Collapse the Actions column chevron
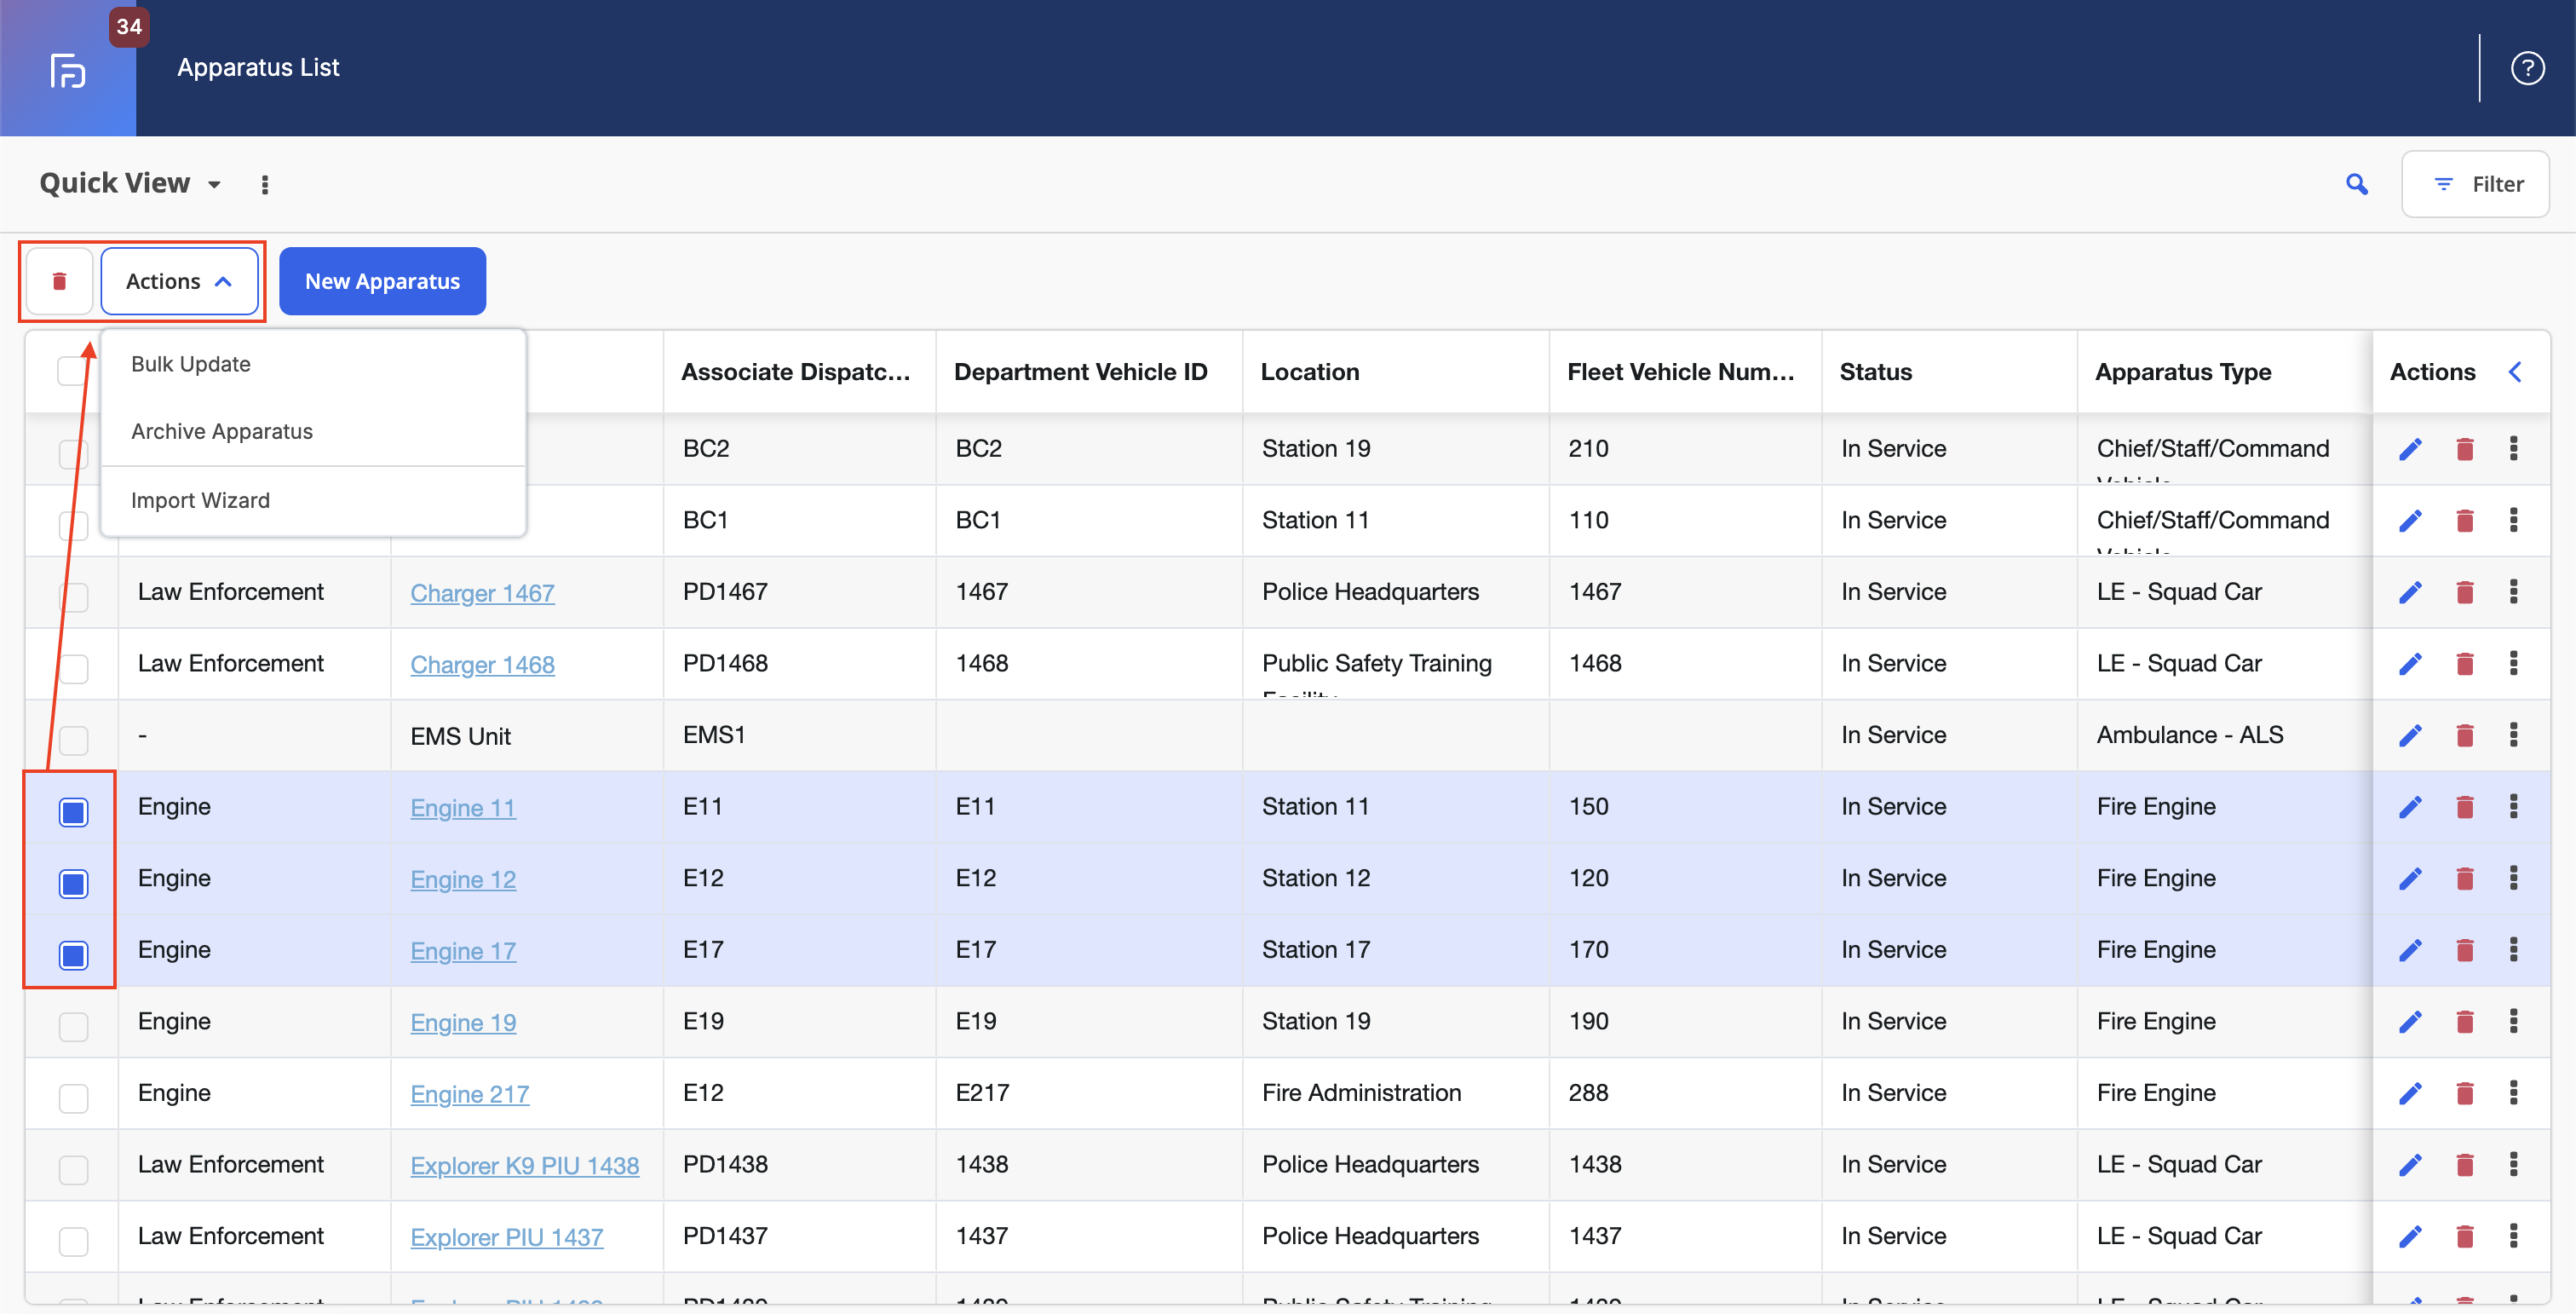2576x1314 pixels. pos(2515,372)
